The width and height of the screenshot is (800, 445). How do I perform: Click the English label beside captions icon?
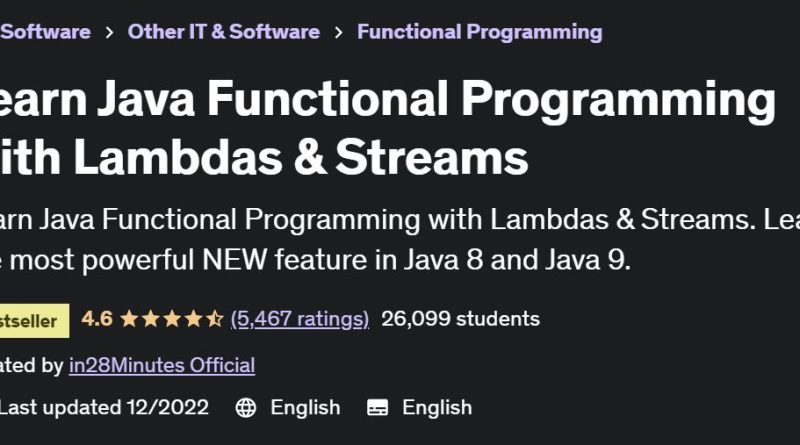(x=437, y=408)
